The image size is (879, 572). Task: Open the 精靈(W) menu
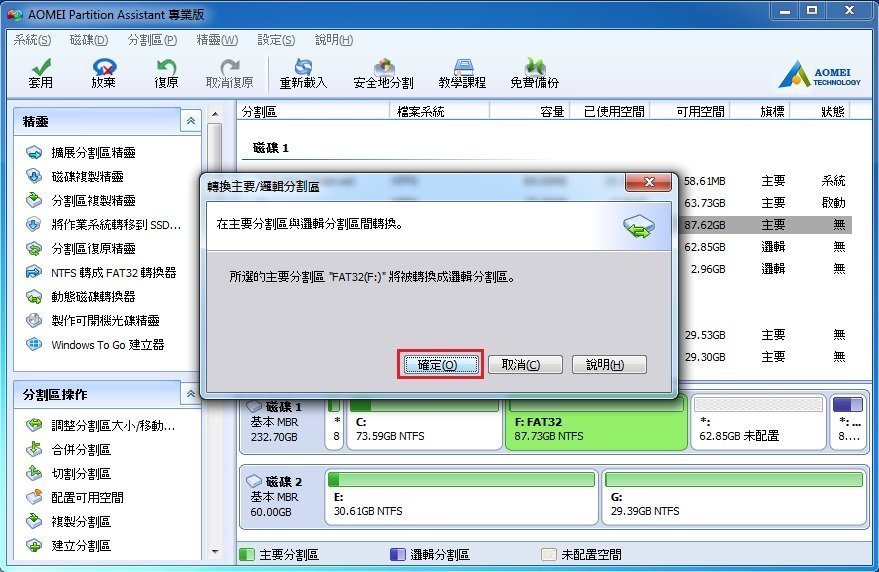(217, 40)
